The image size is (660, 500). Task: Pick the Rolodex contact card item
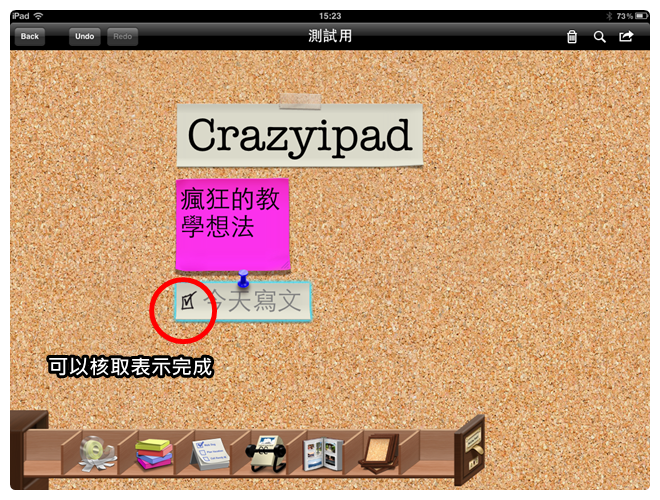266,454
